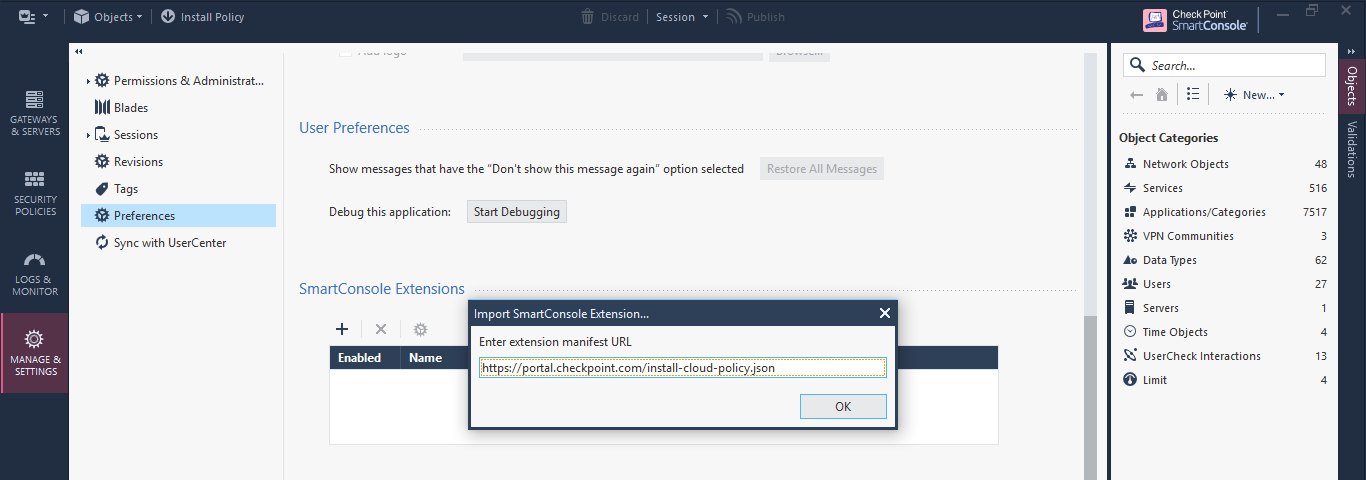
Task: Click the Services category icon
Action: 1130,188
